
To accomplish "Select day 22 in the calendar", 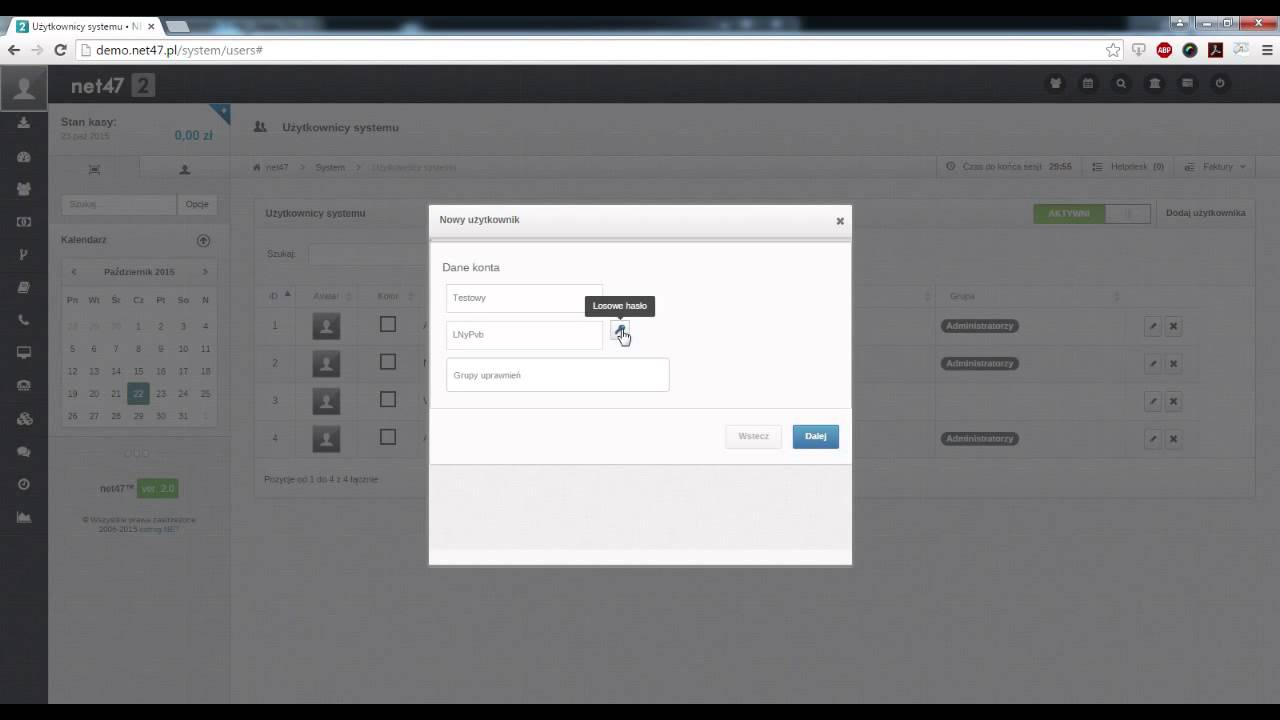I will coord(138,393).
